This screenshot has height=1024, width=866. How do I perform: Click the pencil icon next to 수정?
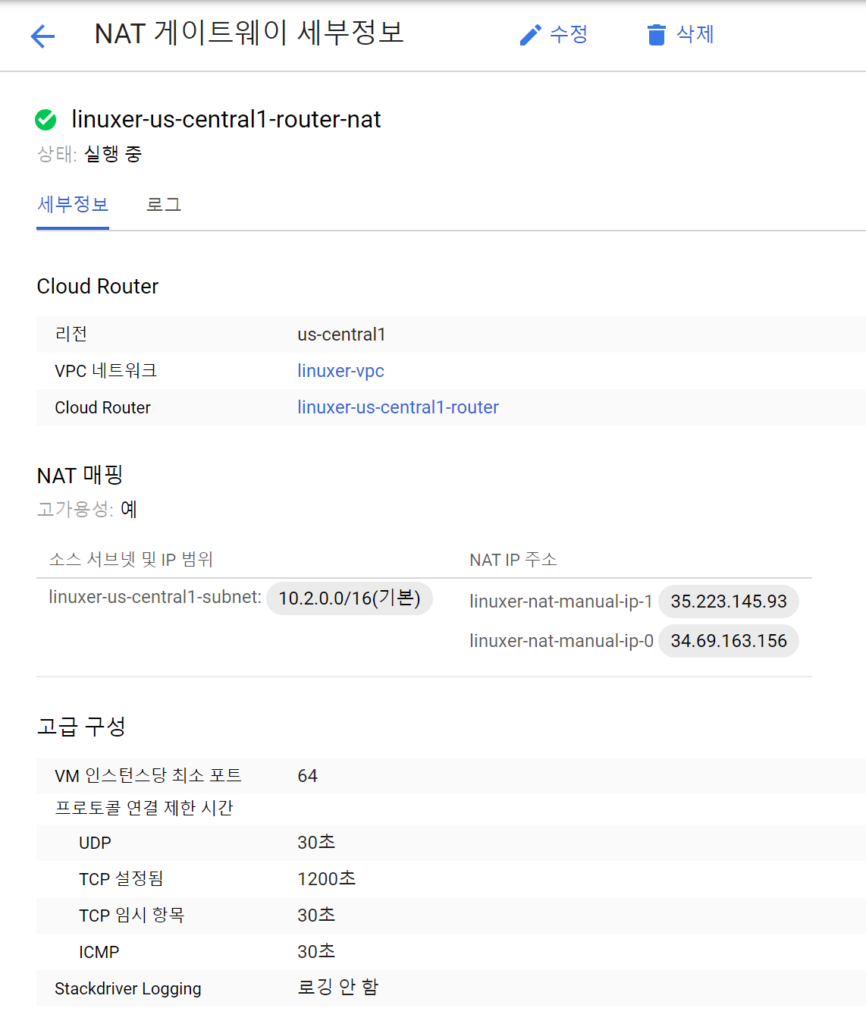(529, 36)
